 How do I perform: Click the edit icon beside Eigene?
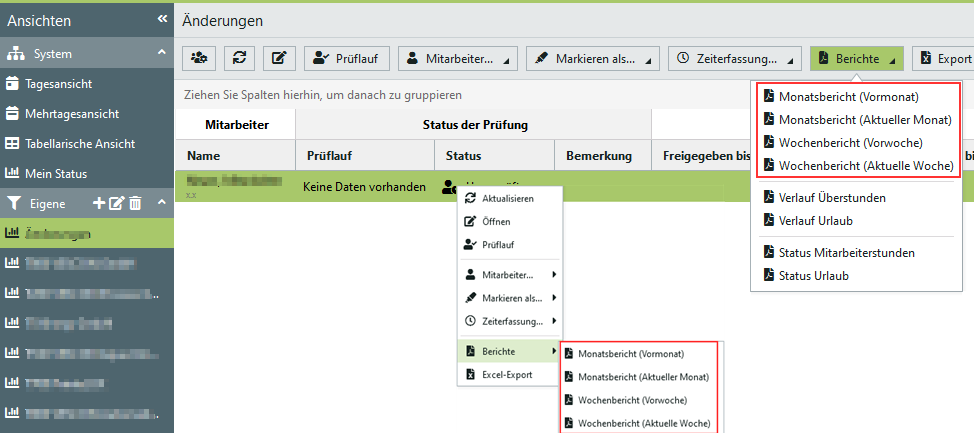pos(116,203)
